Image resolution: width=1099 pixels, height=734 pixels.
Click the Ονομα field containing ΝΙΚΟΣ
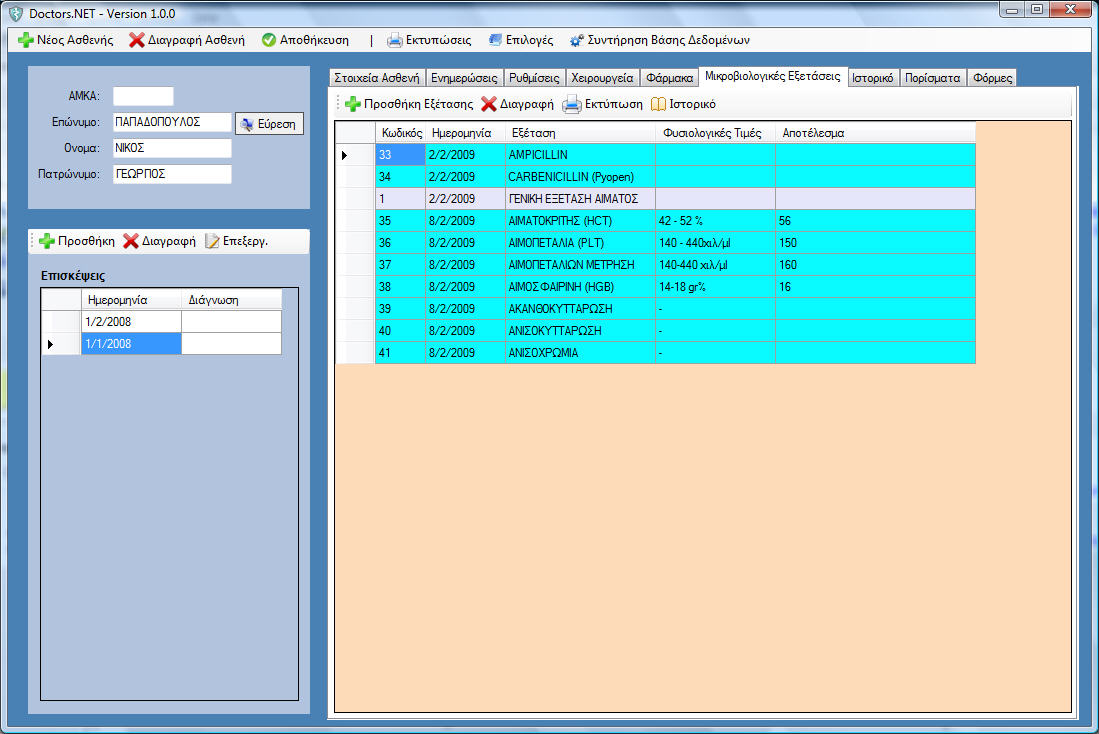click(x=172, y=148)
